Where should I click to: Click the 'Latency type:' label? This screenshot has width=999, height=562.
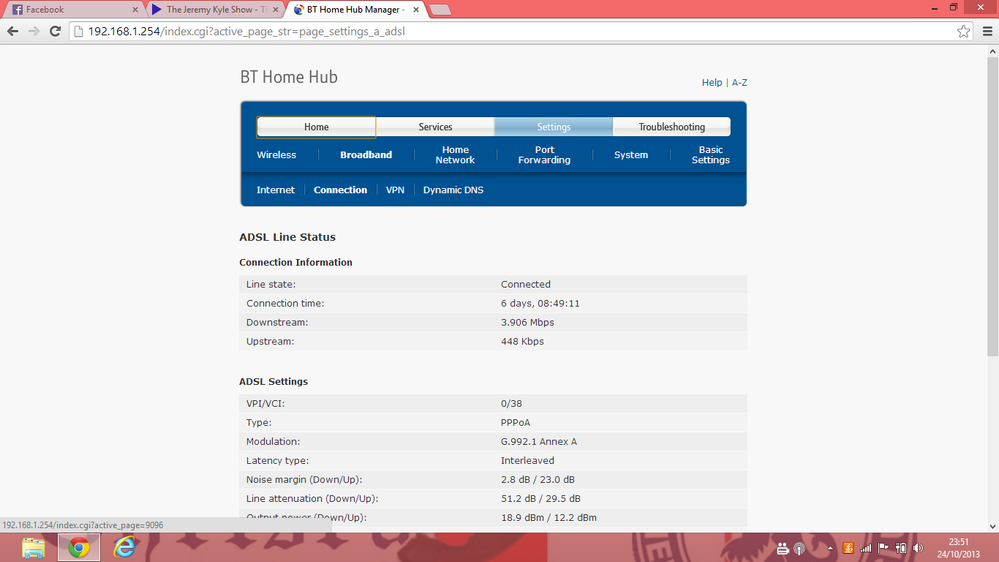click(277, 461)
